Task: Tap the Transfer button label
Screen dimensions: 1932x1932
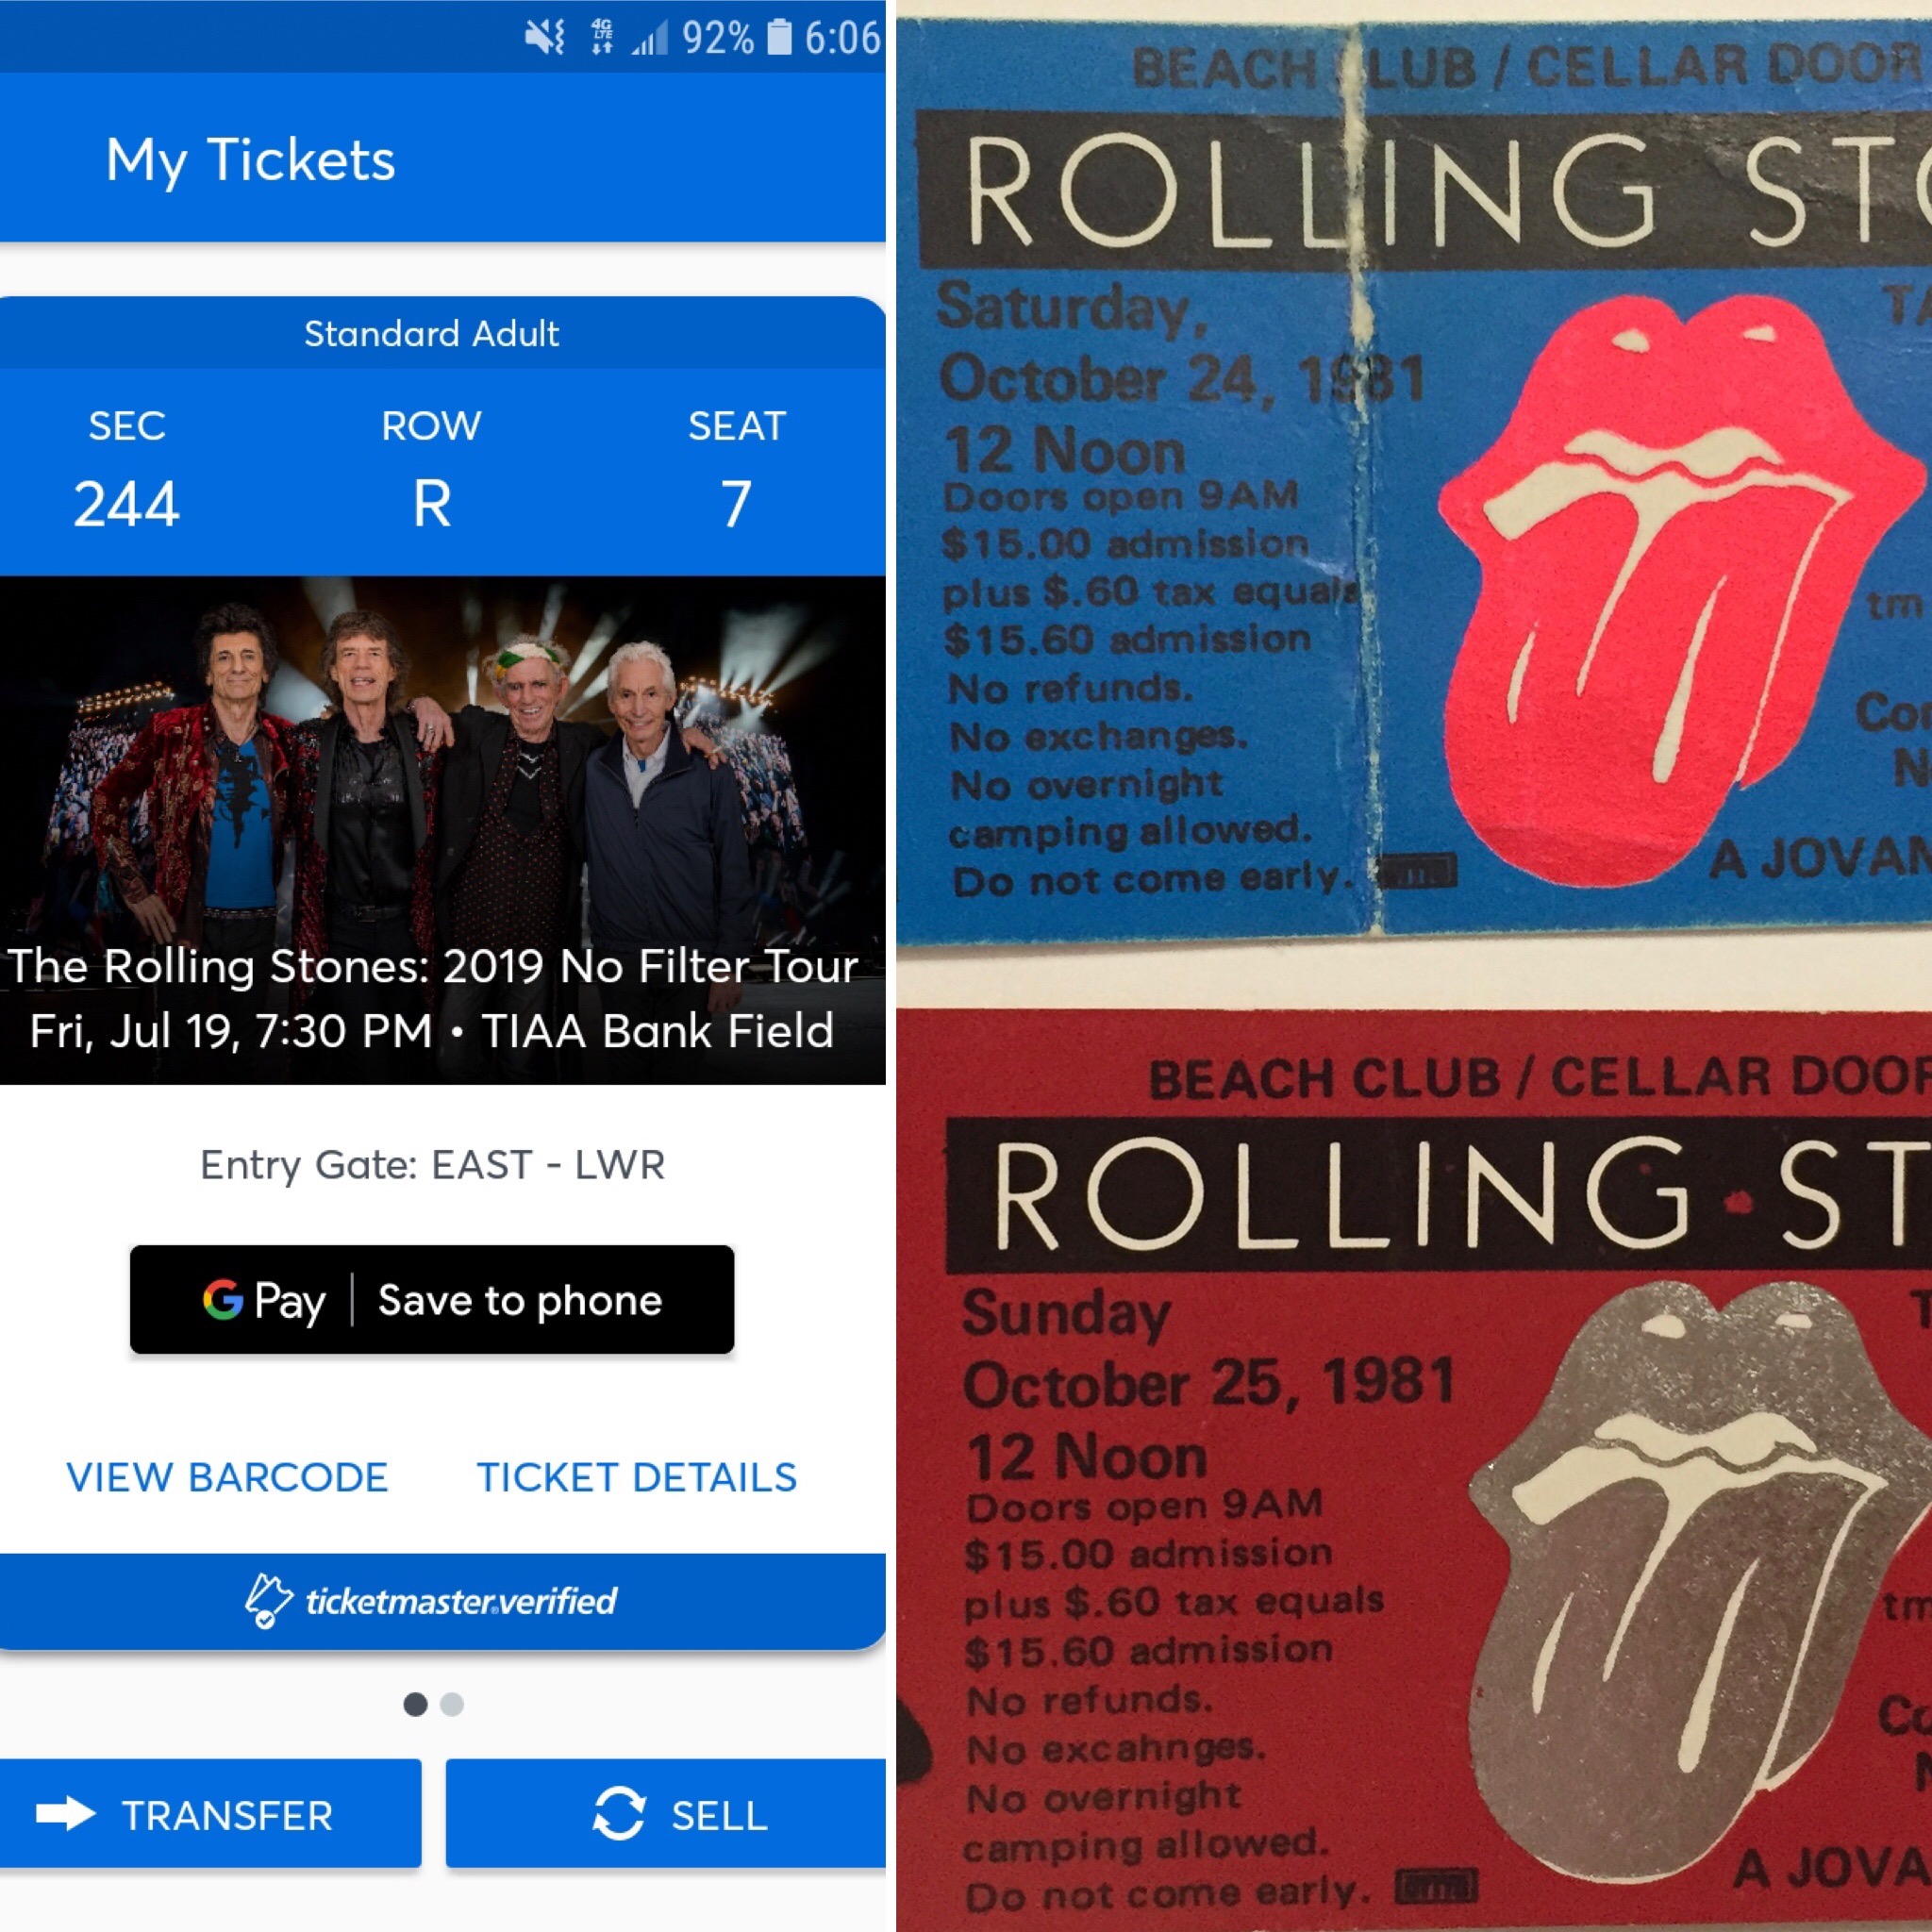Action: coord(227,1815)
